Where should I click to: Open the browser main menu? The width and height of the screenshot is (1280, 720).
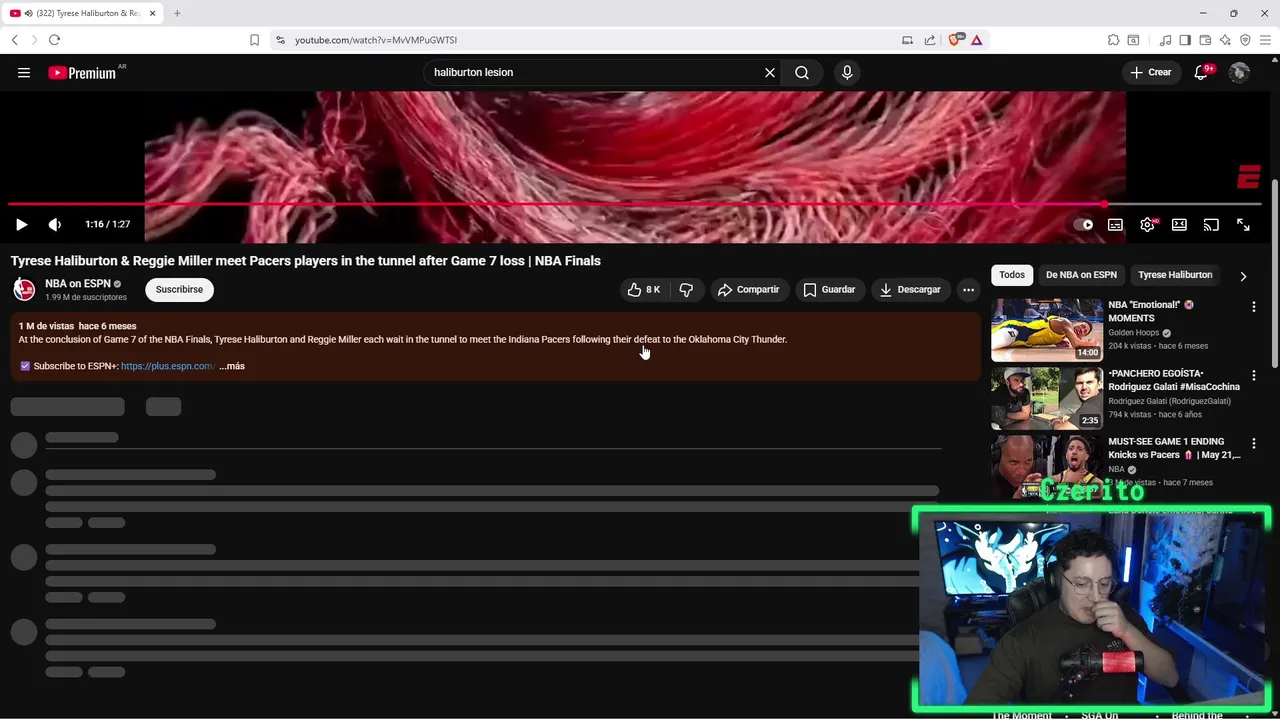point(1265,40)
